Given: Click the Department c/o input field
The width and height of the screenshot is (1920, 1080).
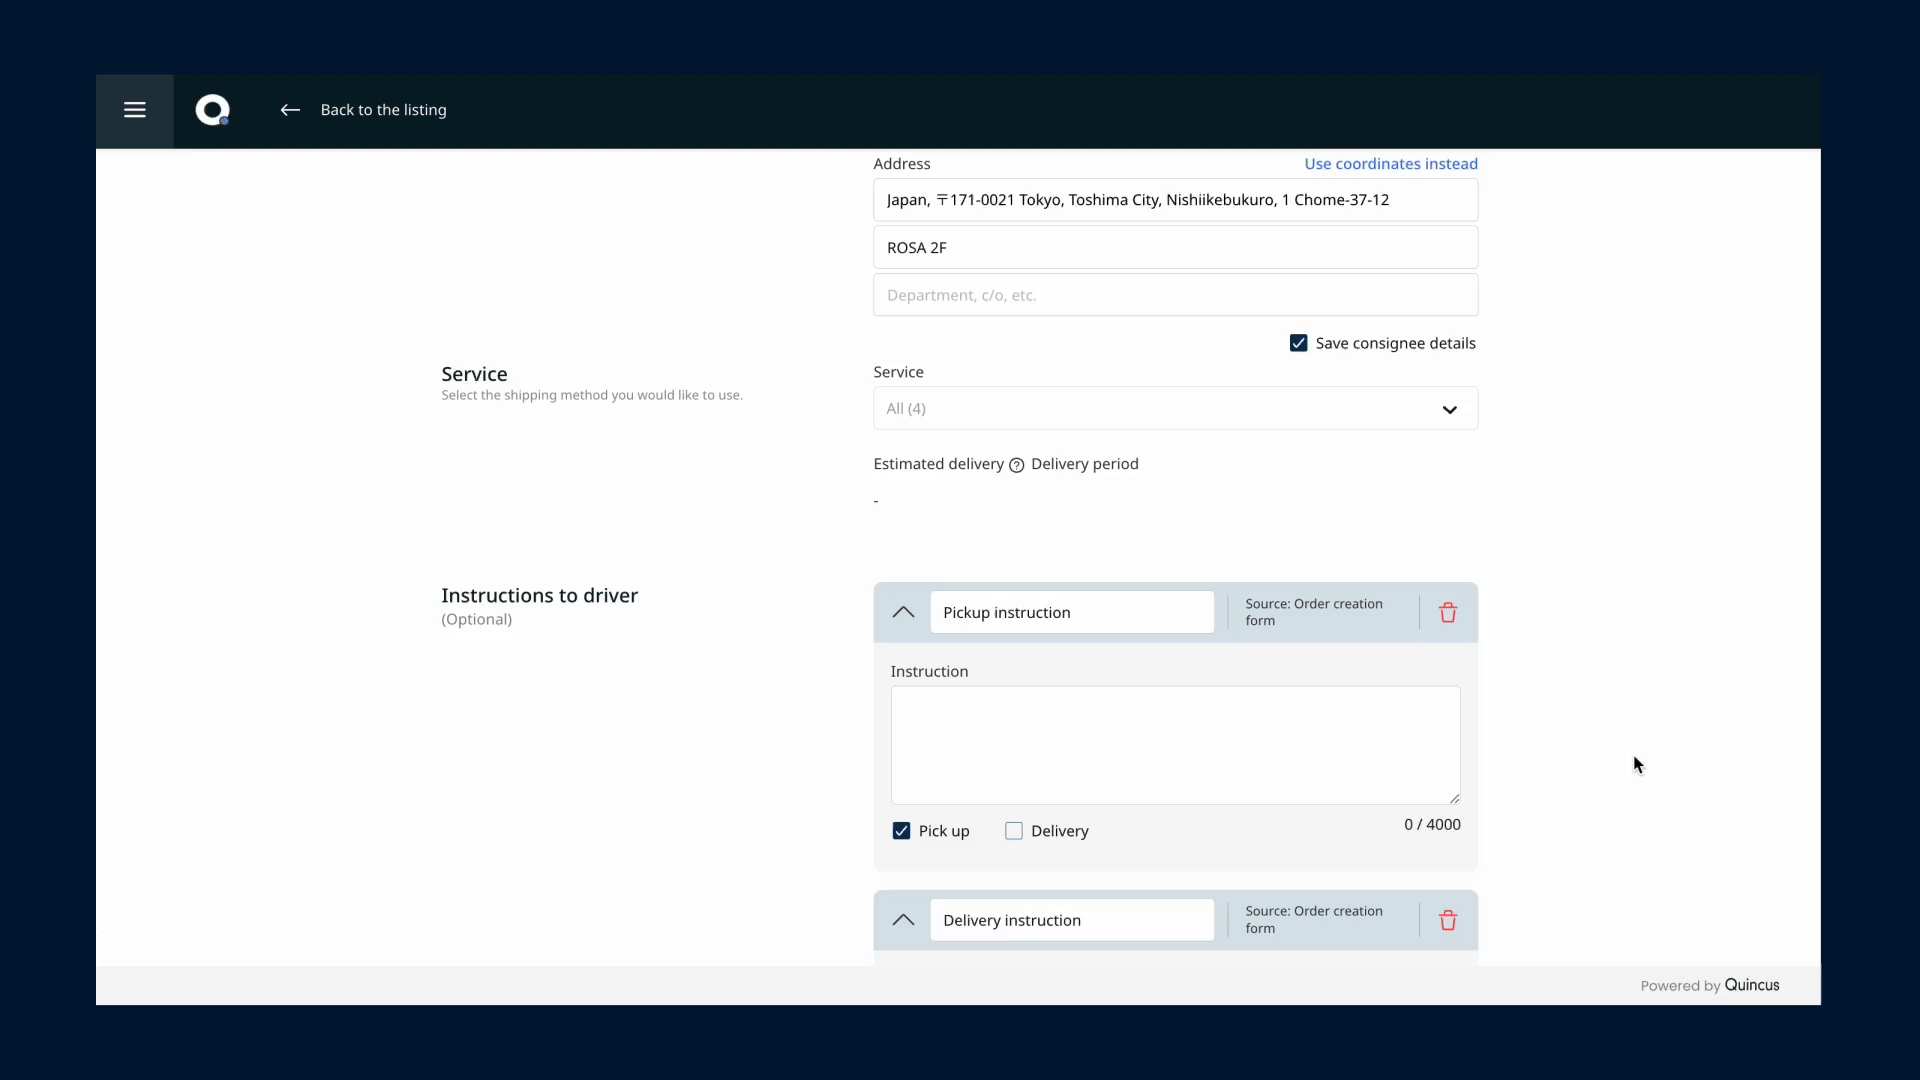Looking at the screenshot, I should pyautogui.click(x=1175, y=294).
